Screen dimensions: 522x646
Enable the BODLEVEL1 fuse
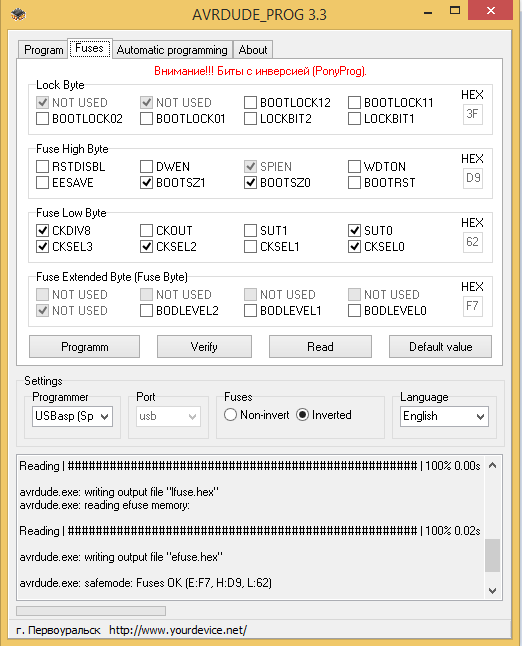click(x=250, y=311)
